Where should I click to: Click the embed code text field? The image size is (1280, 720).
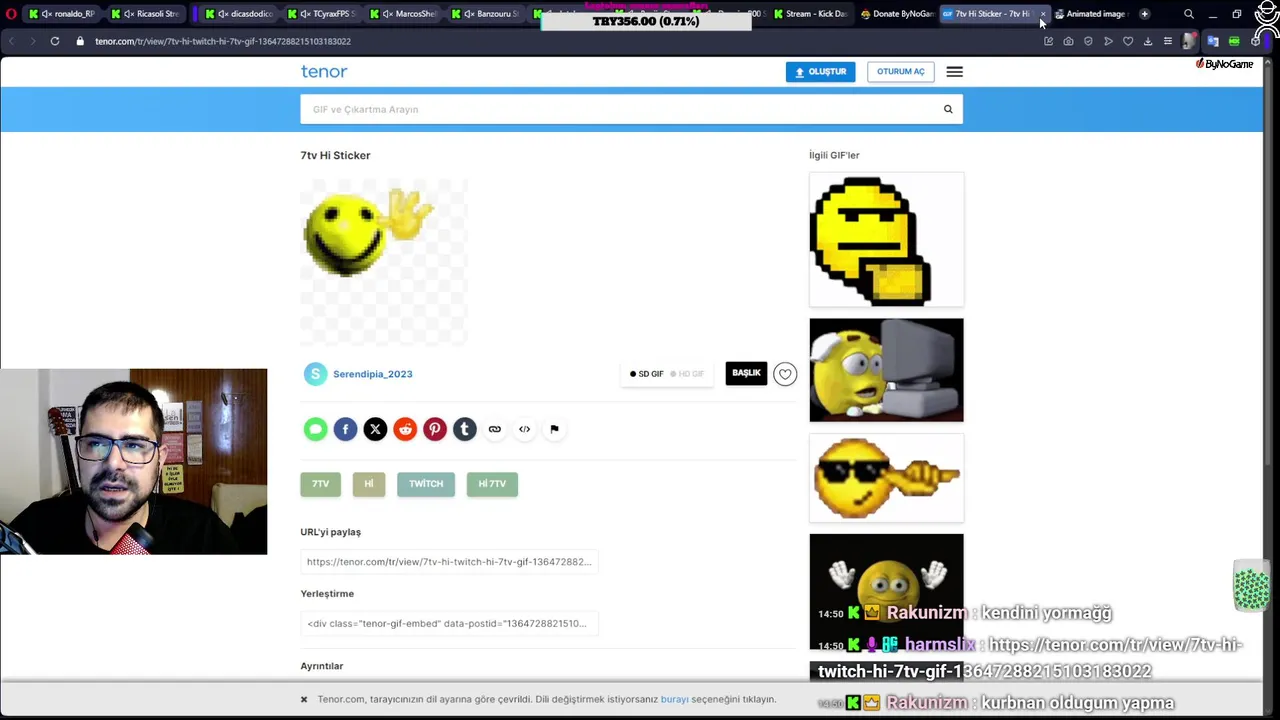pos(449,624)
